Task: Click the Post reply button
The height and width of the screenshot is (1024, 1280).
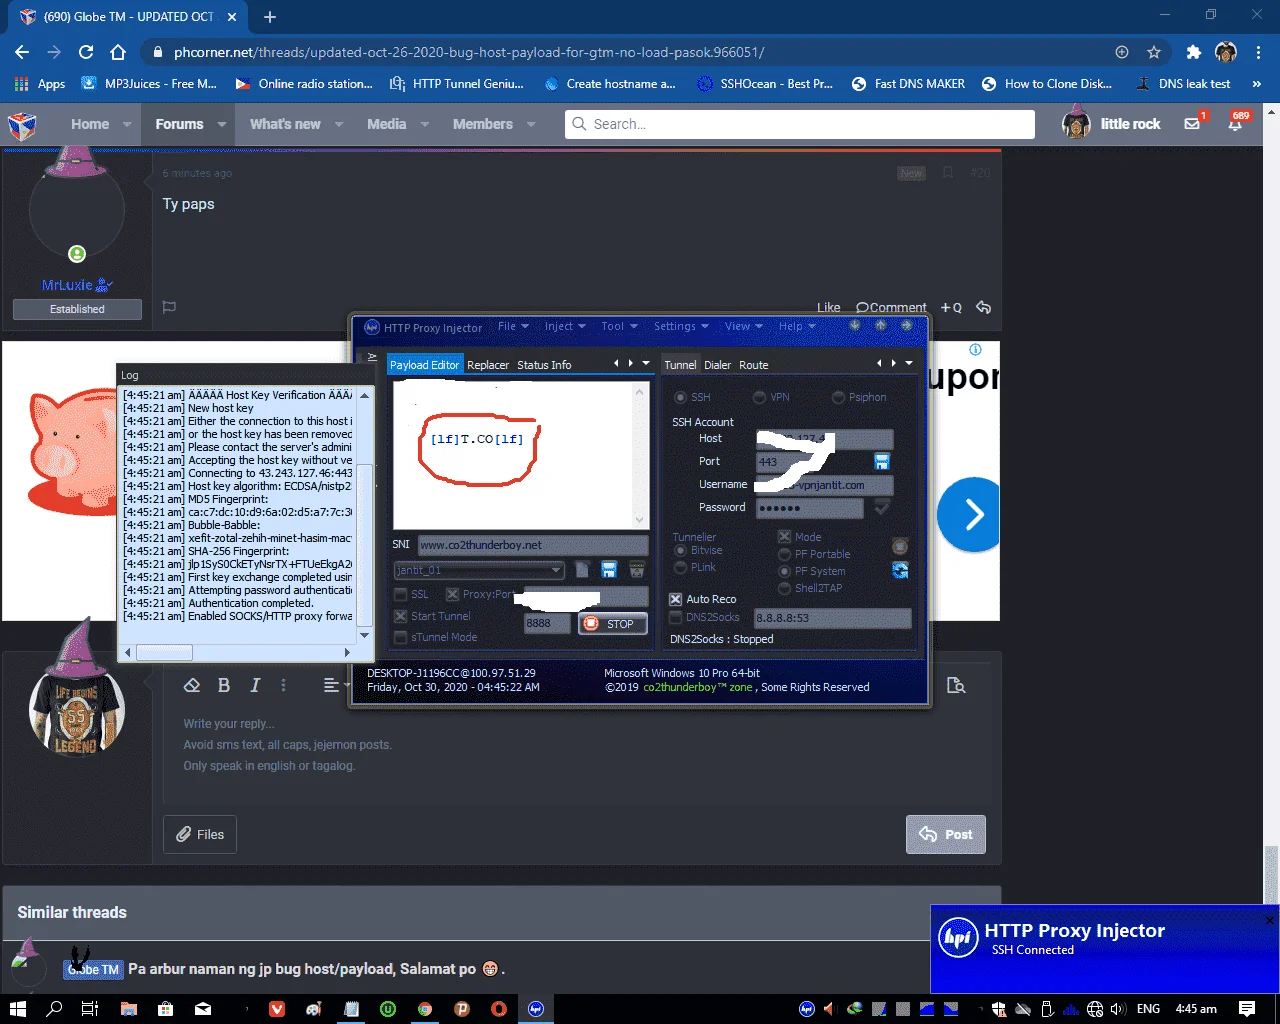Action: (946, 834)
